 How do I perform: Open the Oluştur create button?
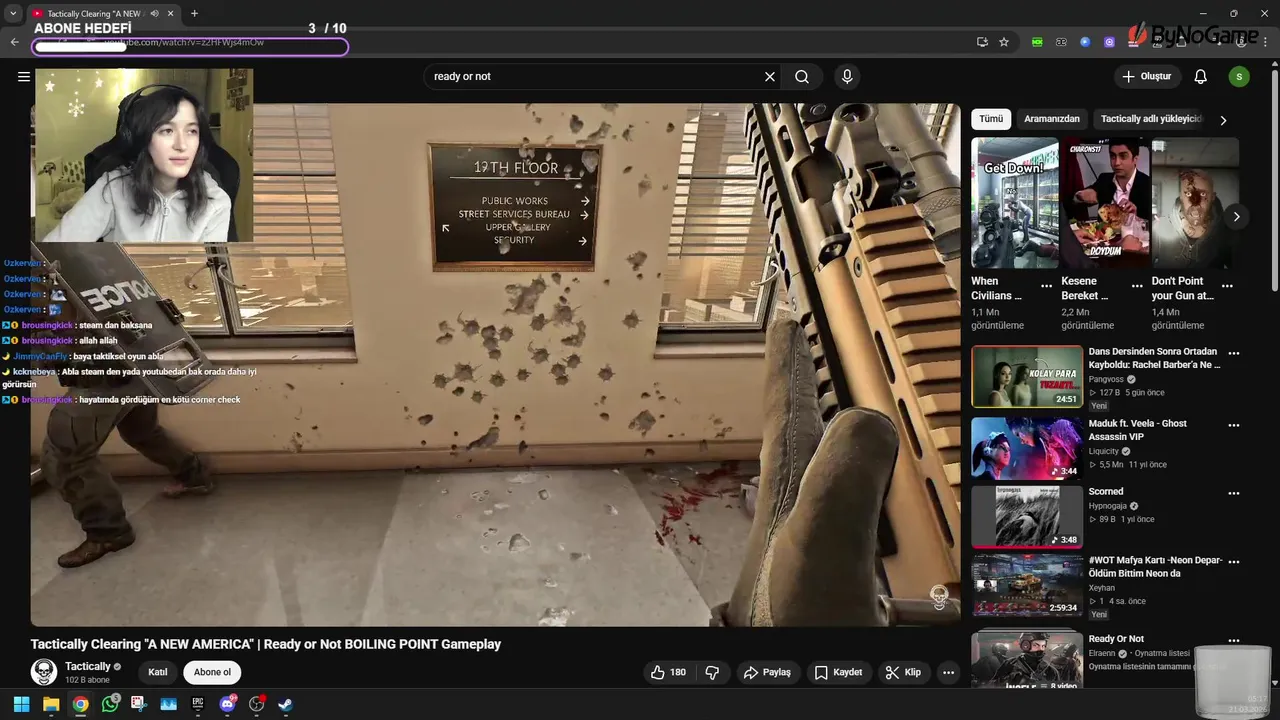[1148, 76]
